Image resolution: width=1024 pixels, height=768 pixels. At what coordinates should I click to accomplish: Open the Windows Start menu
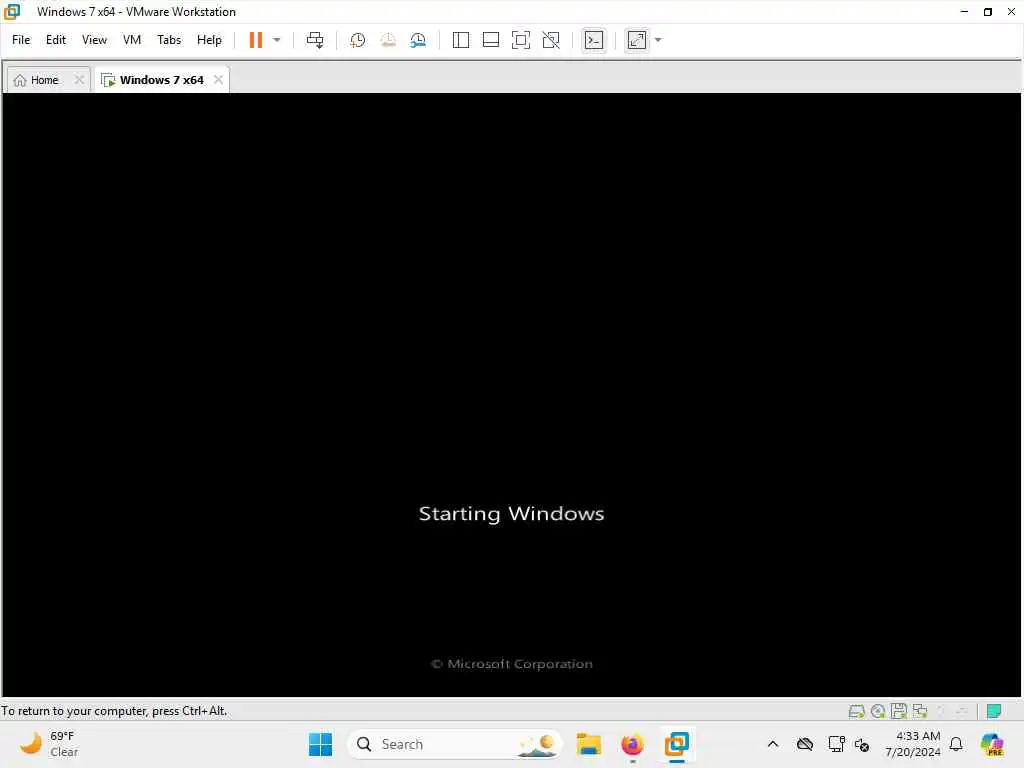point(320,744)
